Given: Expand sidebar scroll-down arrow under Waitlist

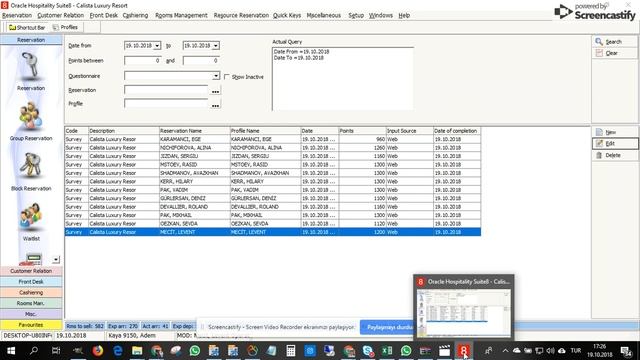Looking at the screenshot, I should tap(56, 259).
